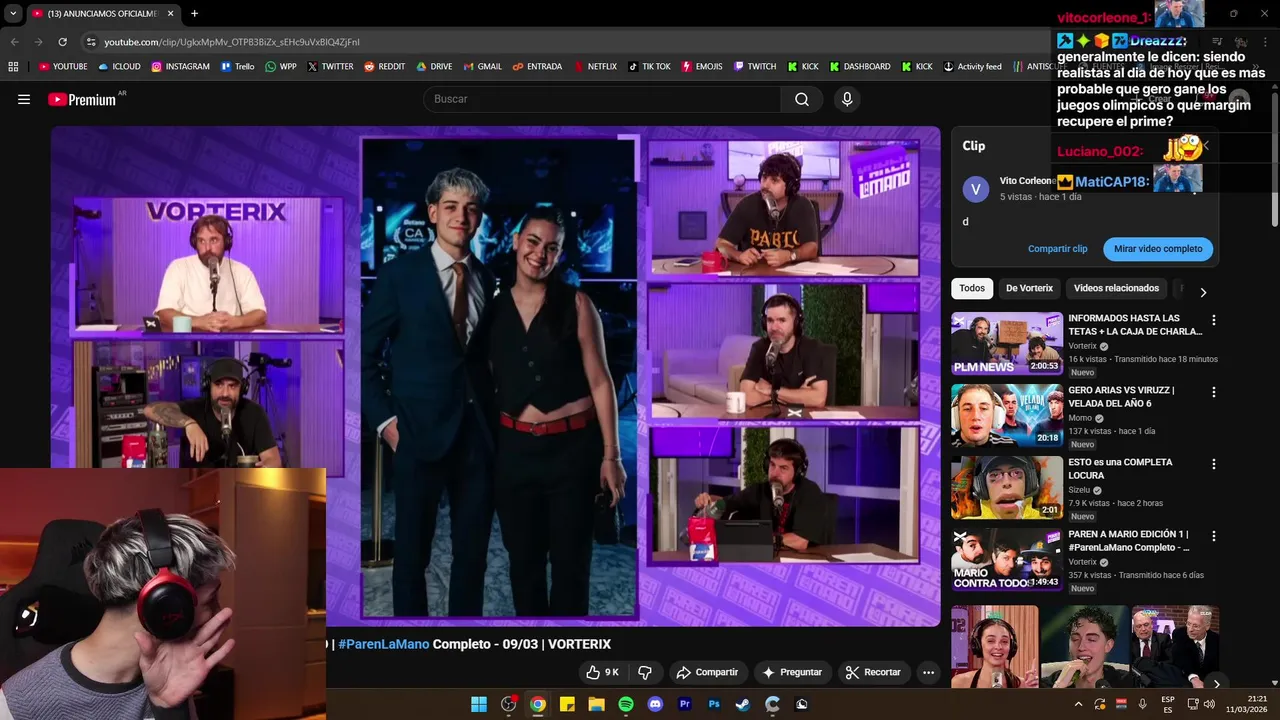Open the GMAIL bookmark
Viewport: 1280px width, 720px height.
click(x=483, y=67)
